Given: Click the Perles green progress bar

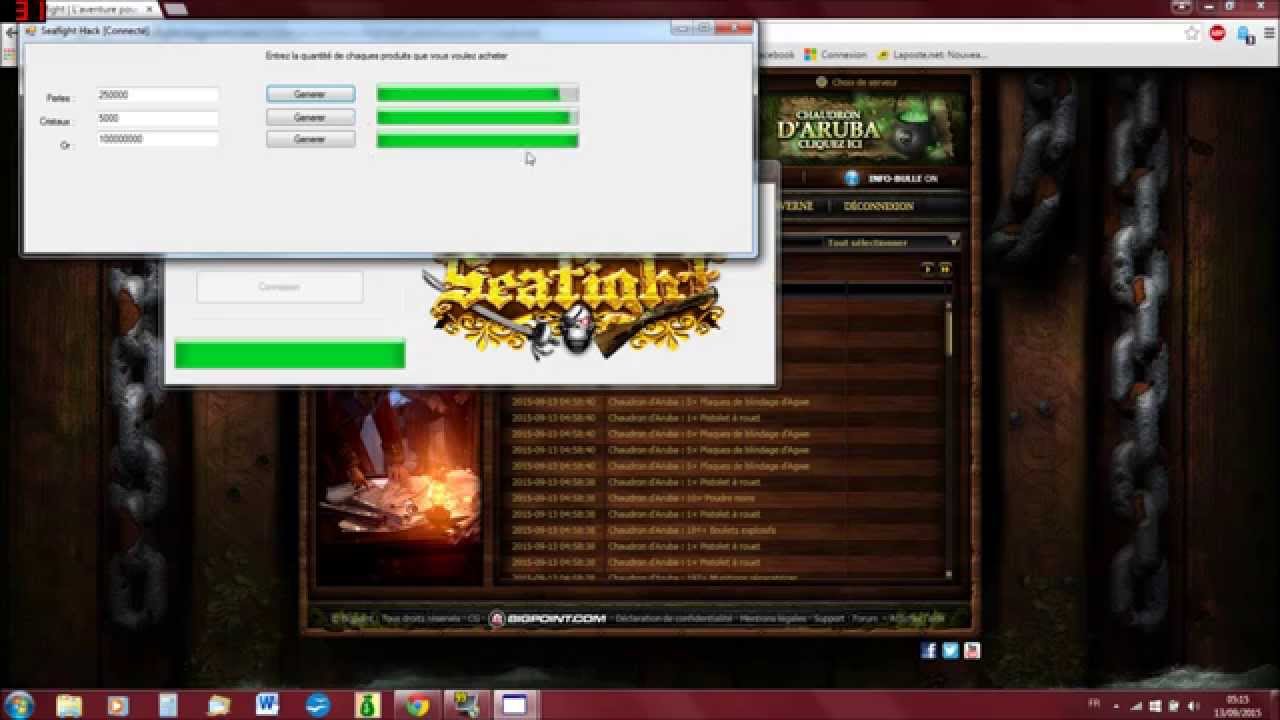Looking at the screenshot, I should [x=477, y=94].
